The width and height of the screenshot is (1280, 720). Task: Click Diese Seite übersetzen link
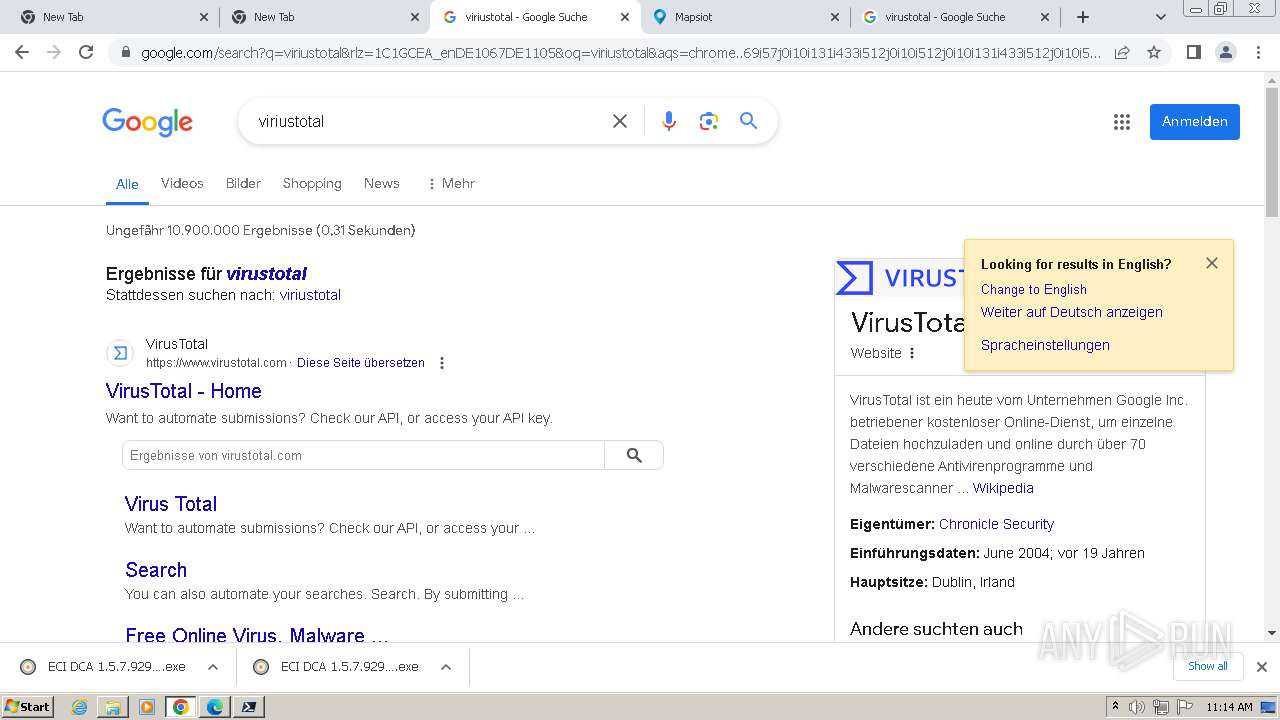[361, 363]
